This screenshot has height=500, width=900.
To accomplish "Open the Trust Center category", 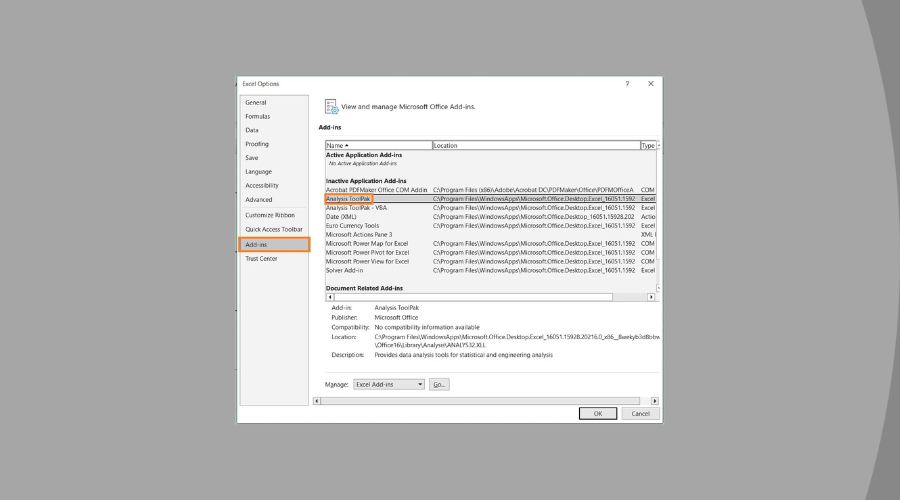I will click(274, 258).
